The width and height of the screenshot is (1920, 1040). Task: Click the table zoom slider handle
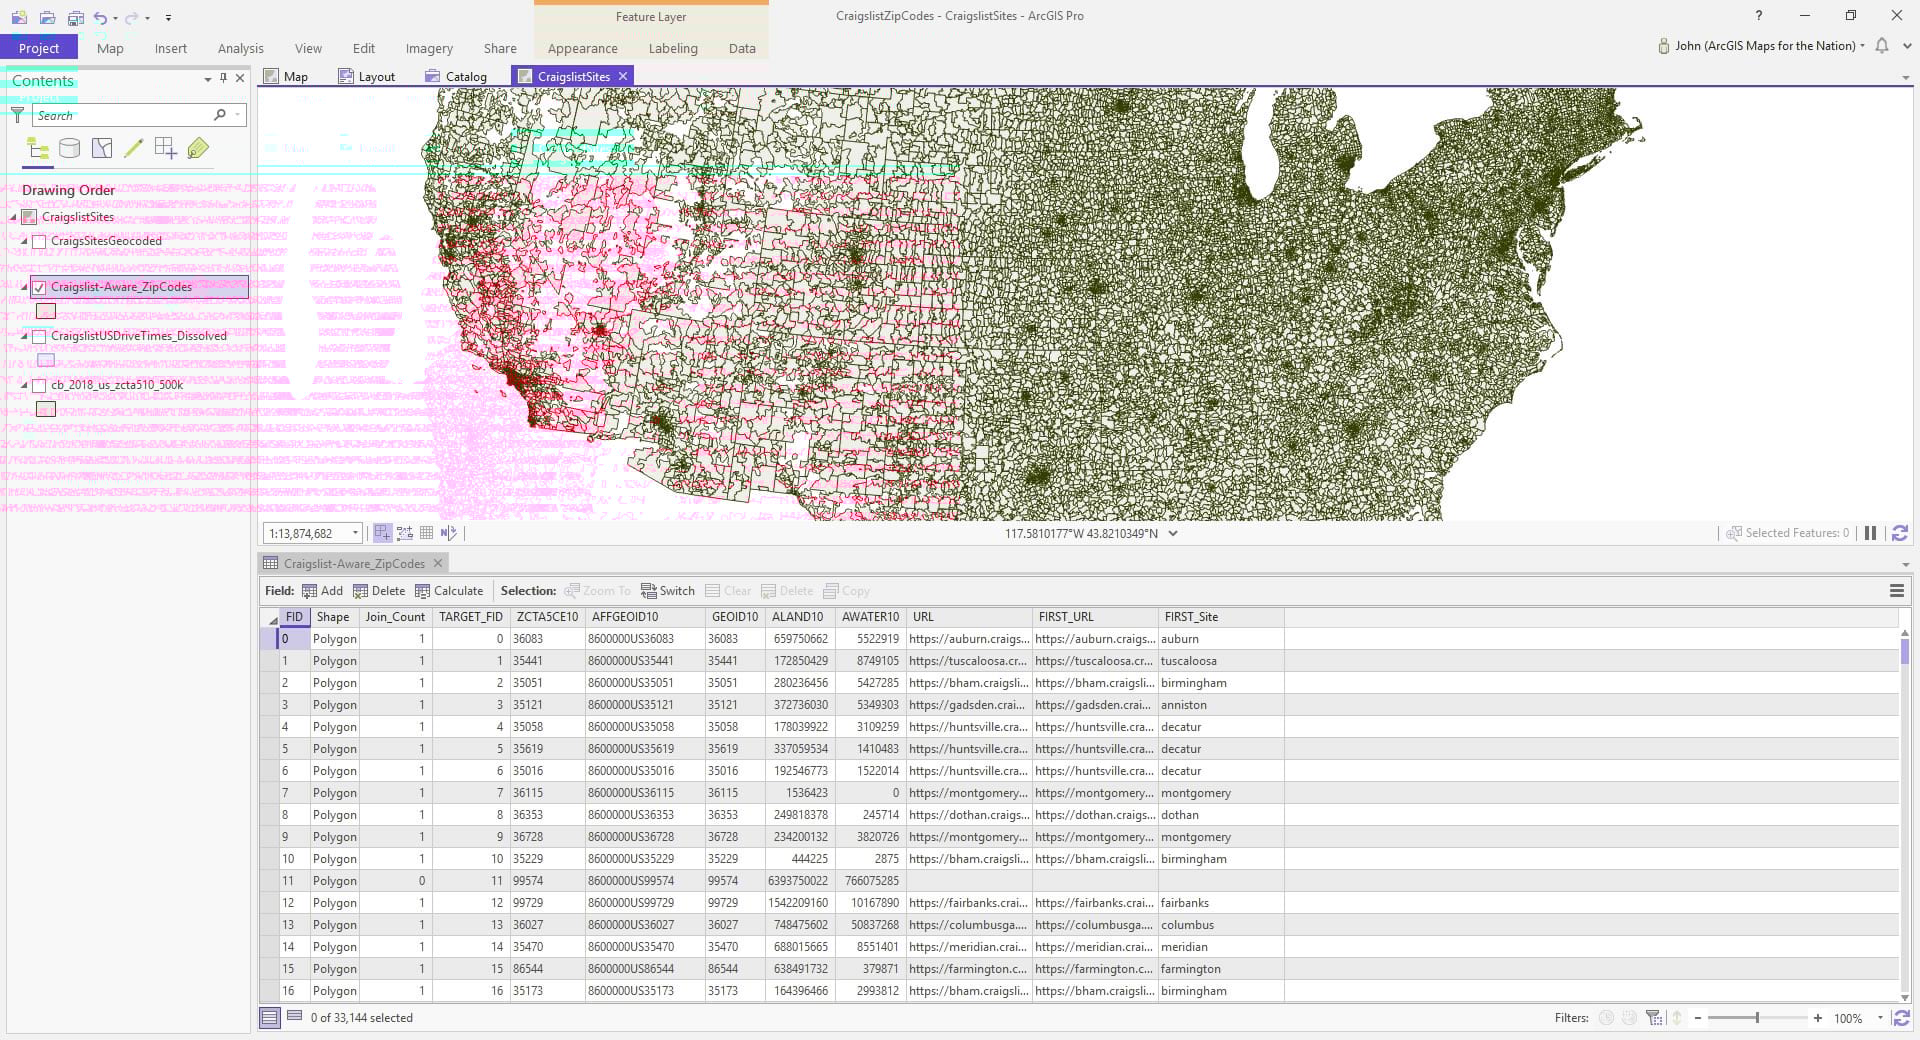(1757, 1018)
